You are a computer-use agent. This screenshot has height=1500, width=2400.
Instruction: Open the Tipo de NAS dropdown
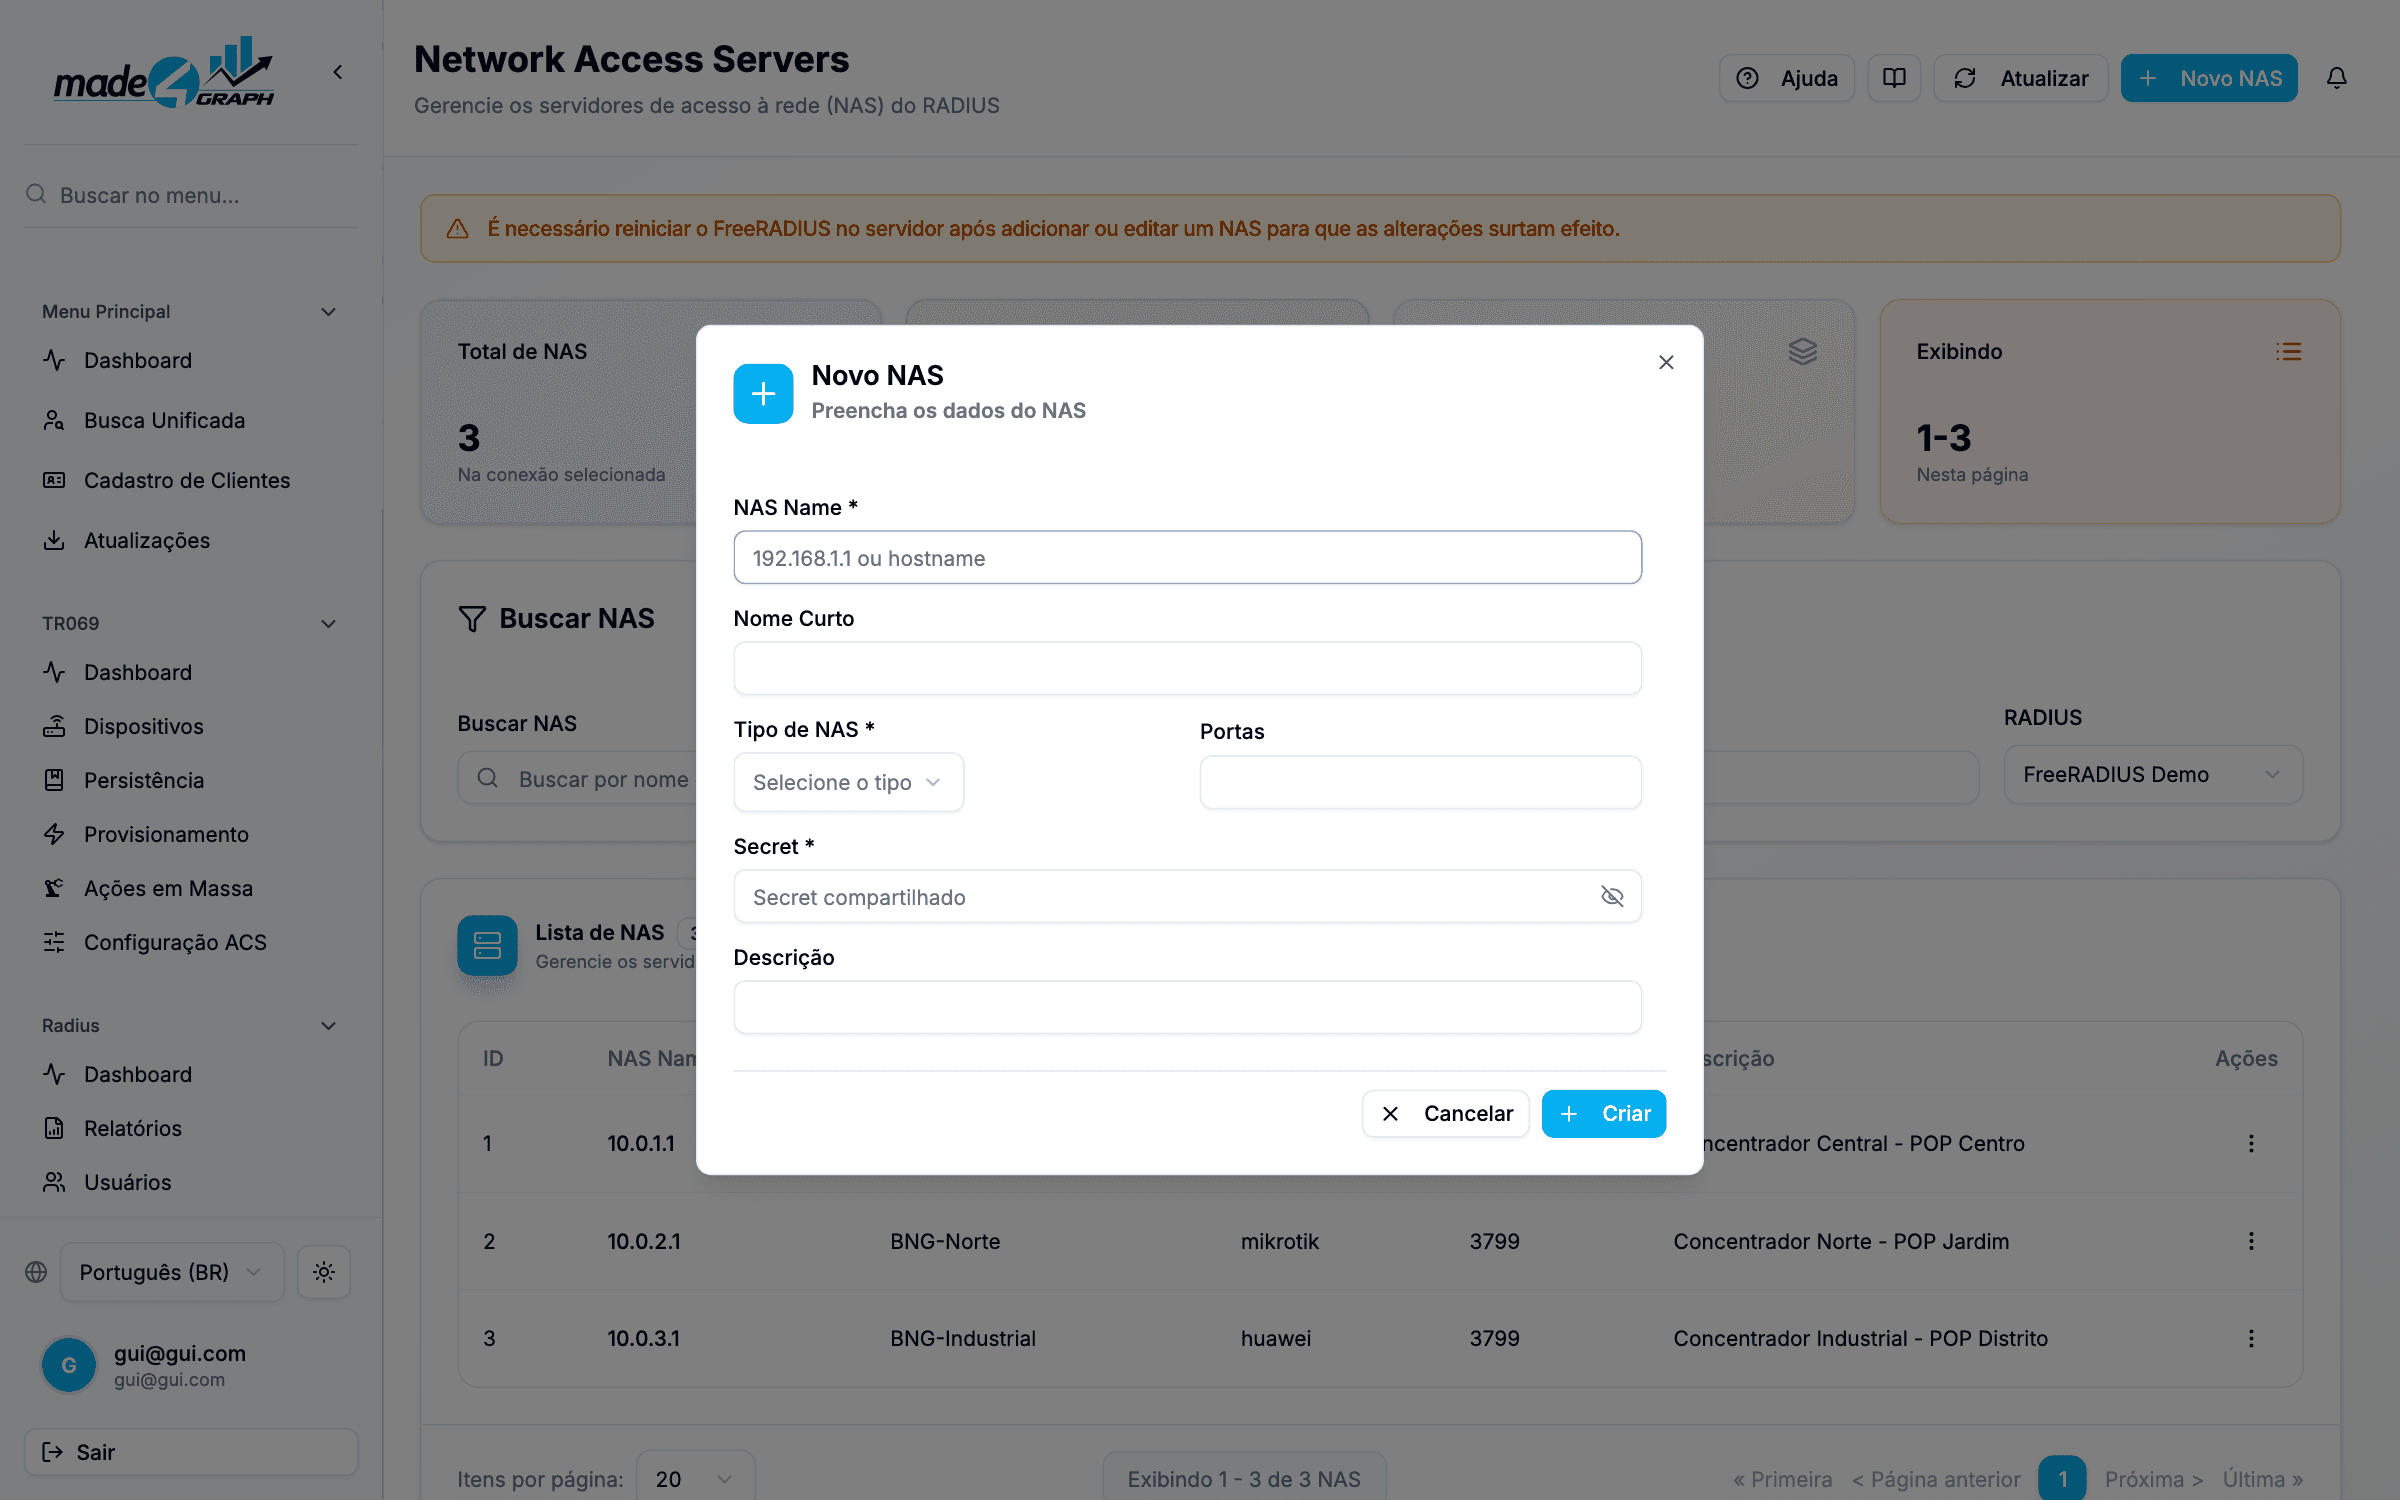pos(848,782)
